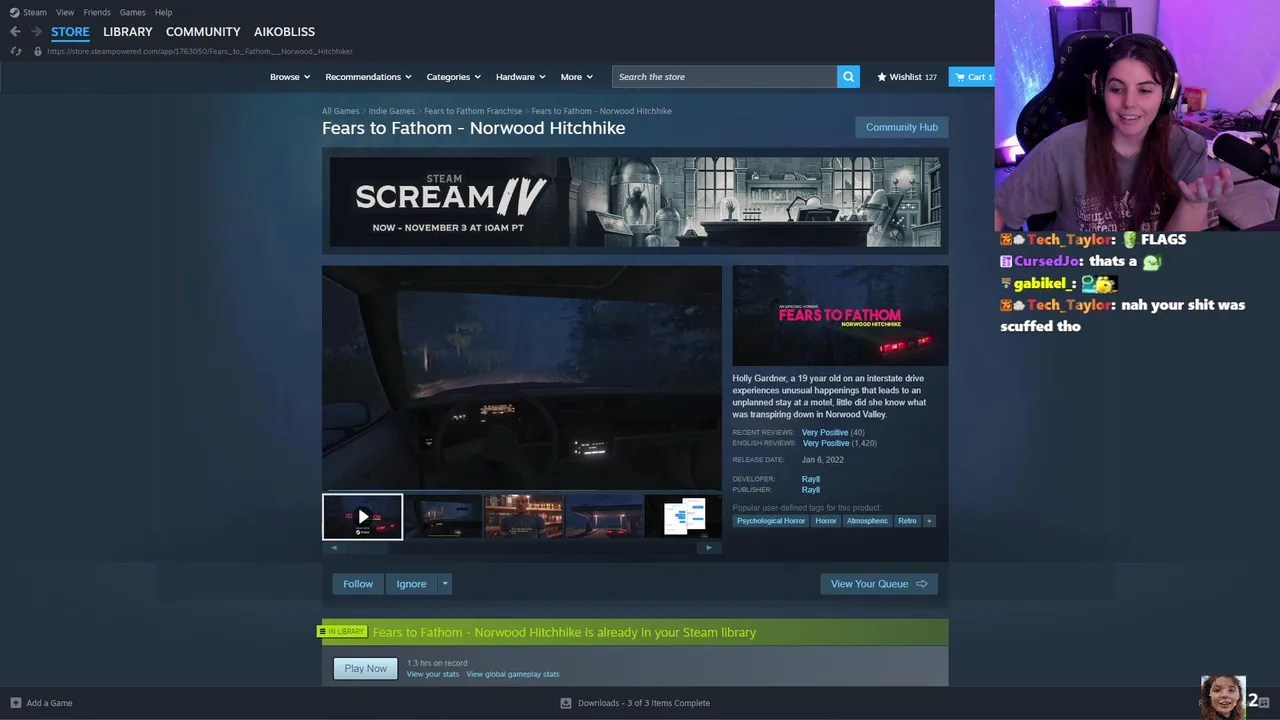The image size is (1280, 720).
Task: Click View global gameplay stats link
Action: 513,674
